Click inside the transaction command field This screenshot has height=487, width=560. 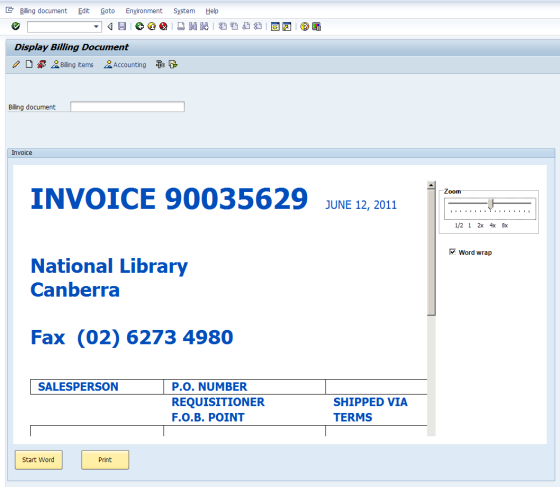60,27
